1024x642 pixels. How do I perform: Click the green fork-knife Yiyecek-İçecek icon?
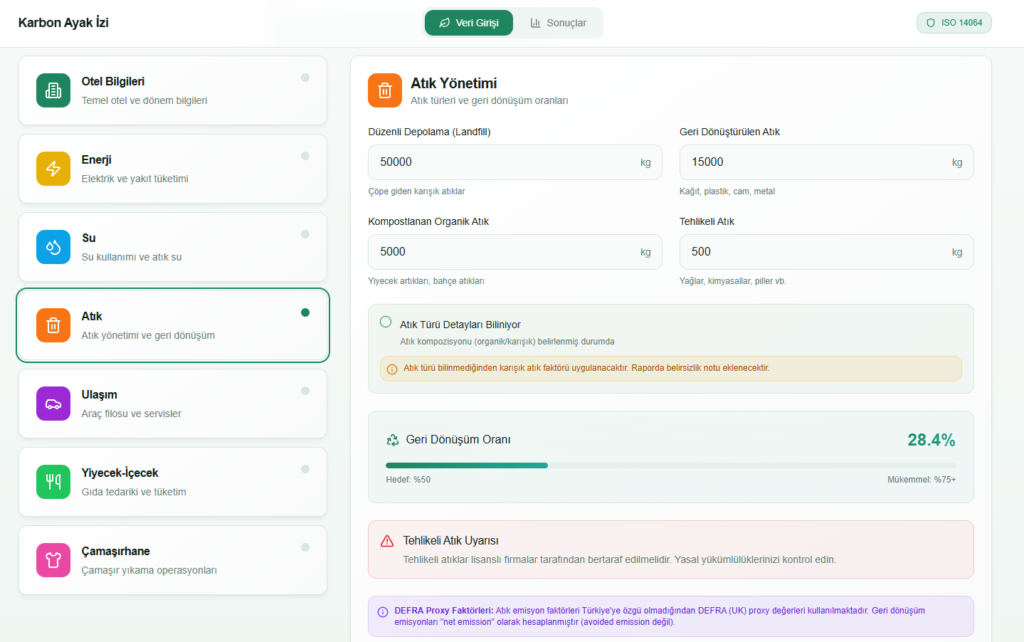53,481
